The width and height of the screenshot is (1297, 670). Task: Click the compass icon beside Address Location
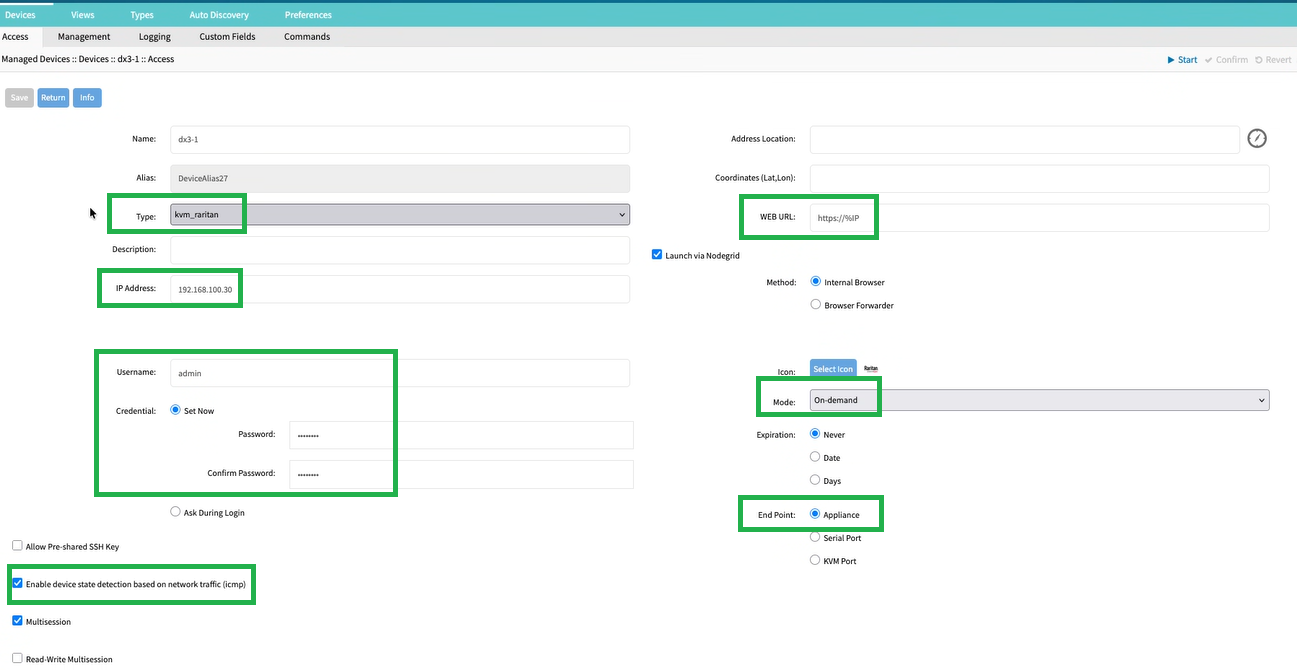click(1257, 139)
